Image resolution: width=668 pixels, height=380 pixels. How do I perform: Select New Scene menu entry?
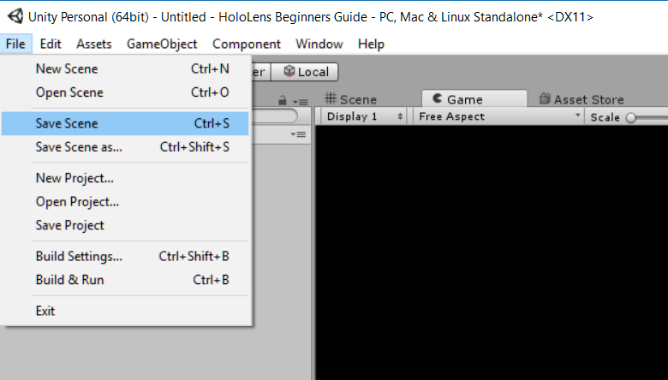point(132,69)
